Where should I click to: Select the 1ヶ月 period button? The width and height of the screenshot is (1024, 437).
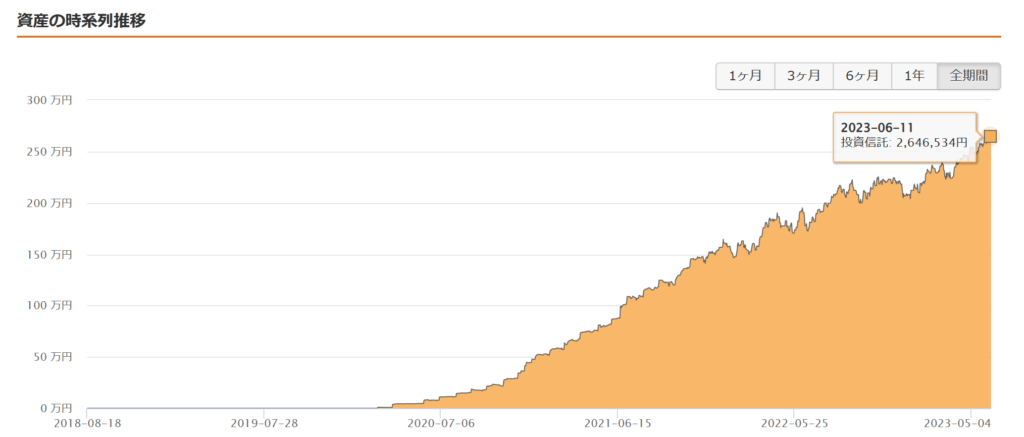745,76
